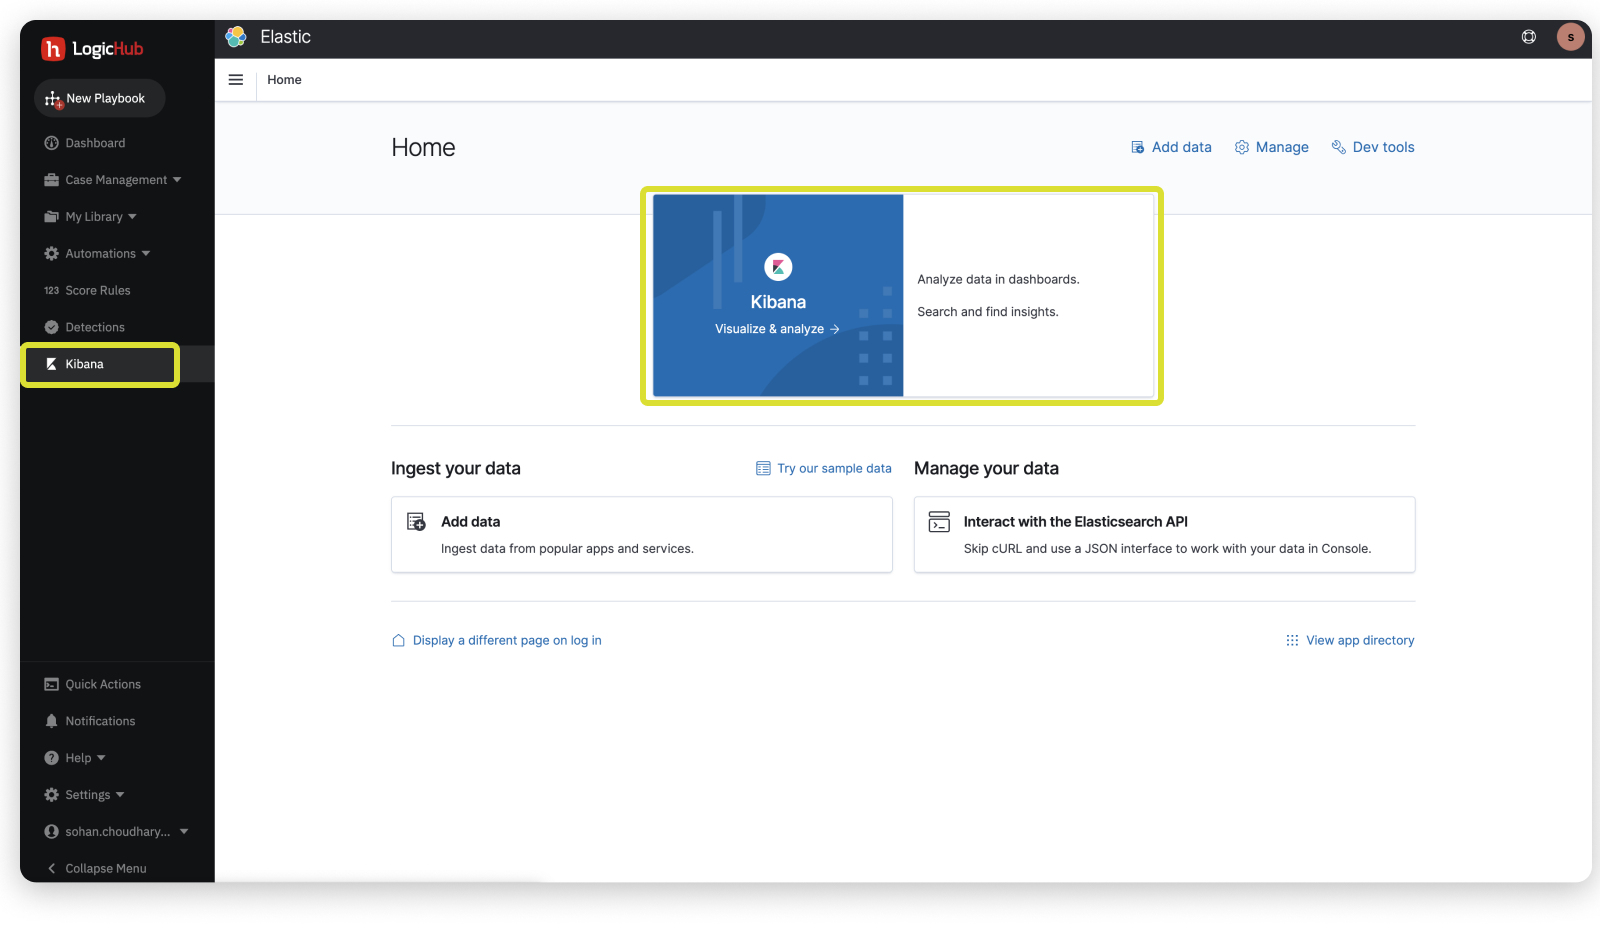The width and height of the screenshot is (1600, 936).
Task: Expand the Automations dropdown arrow
Action: point(146,254)
